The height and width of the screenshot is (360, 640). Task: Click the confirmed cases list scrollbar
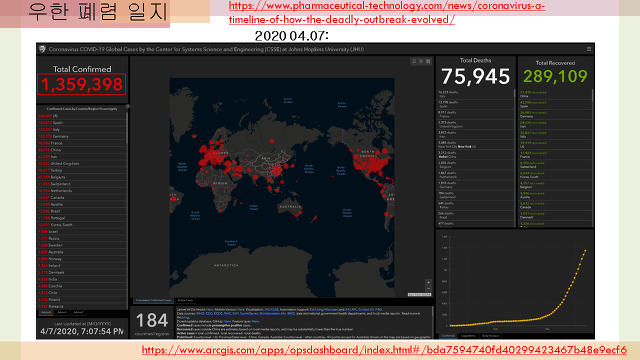pos(127,127)
